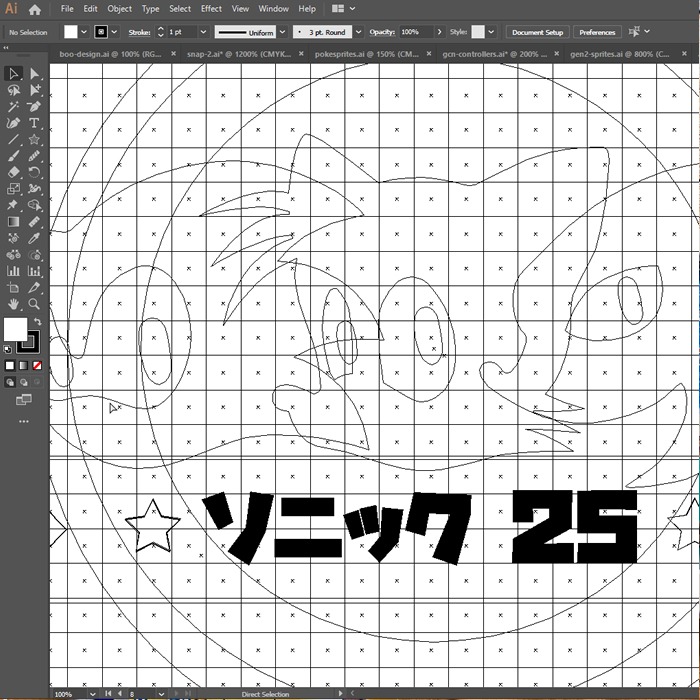Choose the Curvature tool

pos(13,123)
